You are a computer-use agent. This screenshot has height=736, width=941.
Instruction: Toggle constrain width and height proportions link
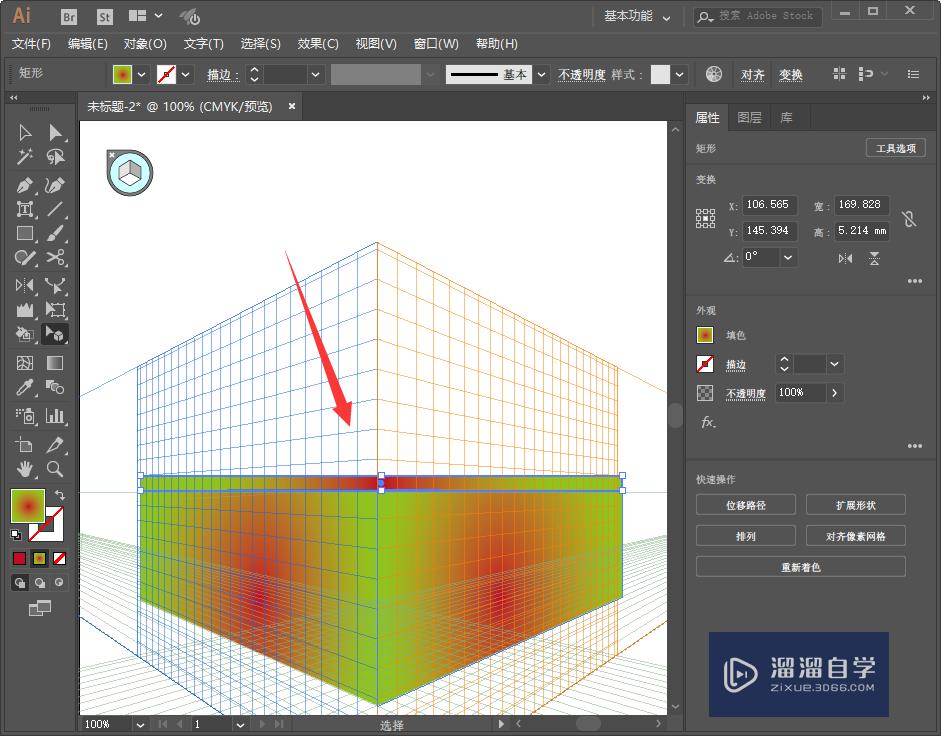(x=908, y=218)
